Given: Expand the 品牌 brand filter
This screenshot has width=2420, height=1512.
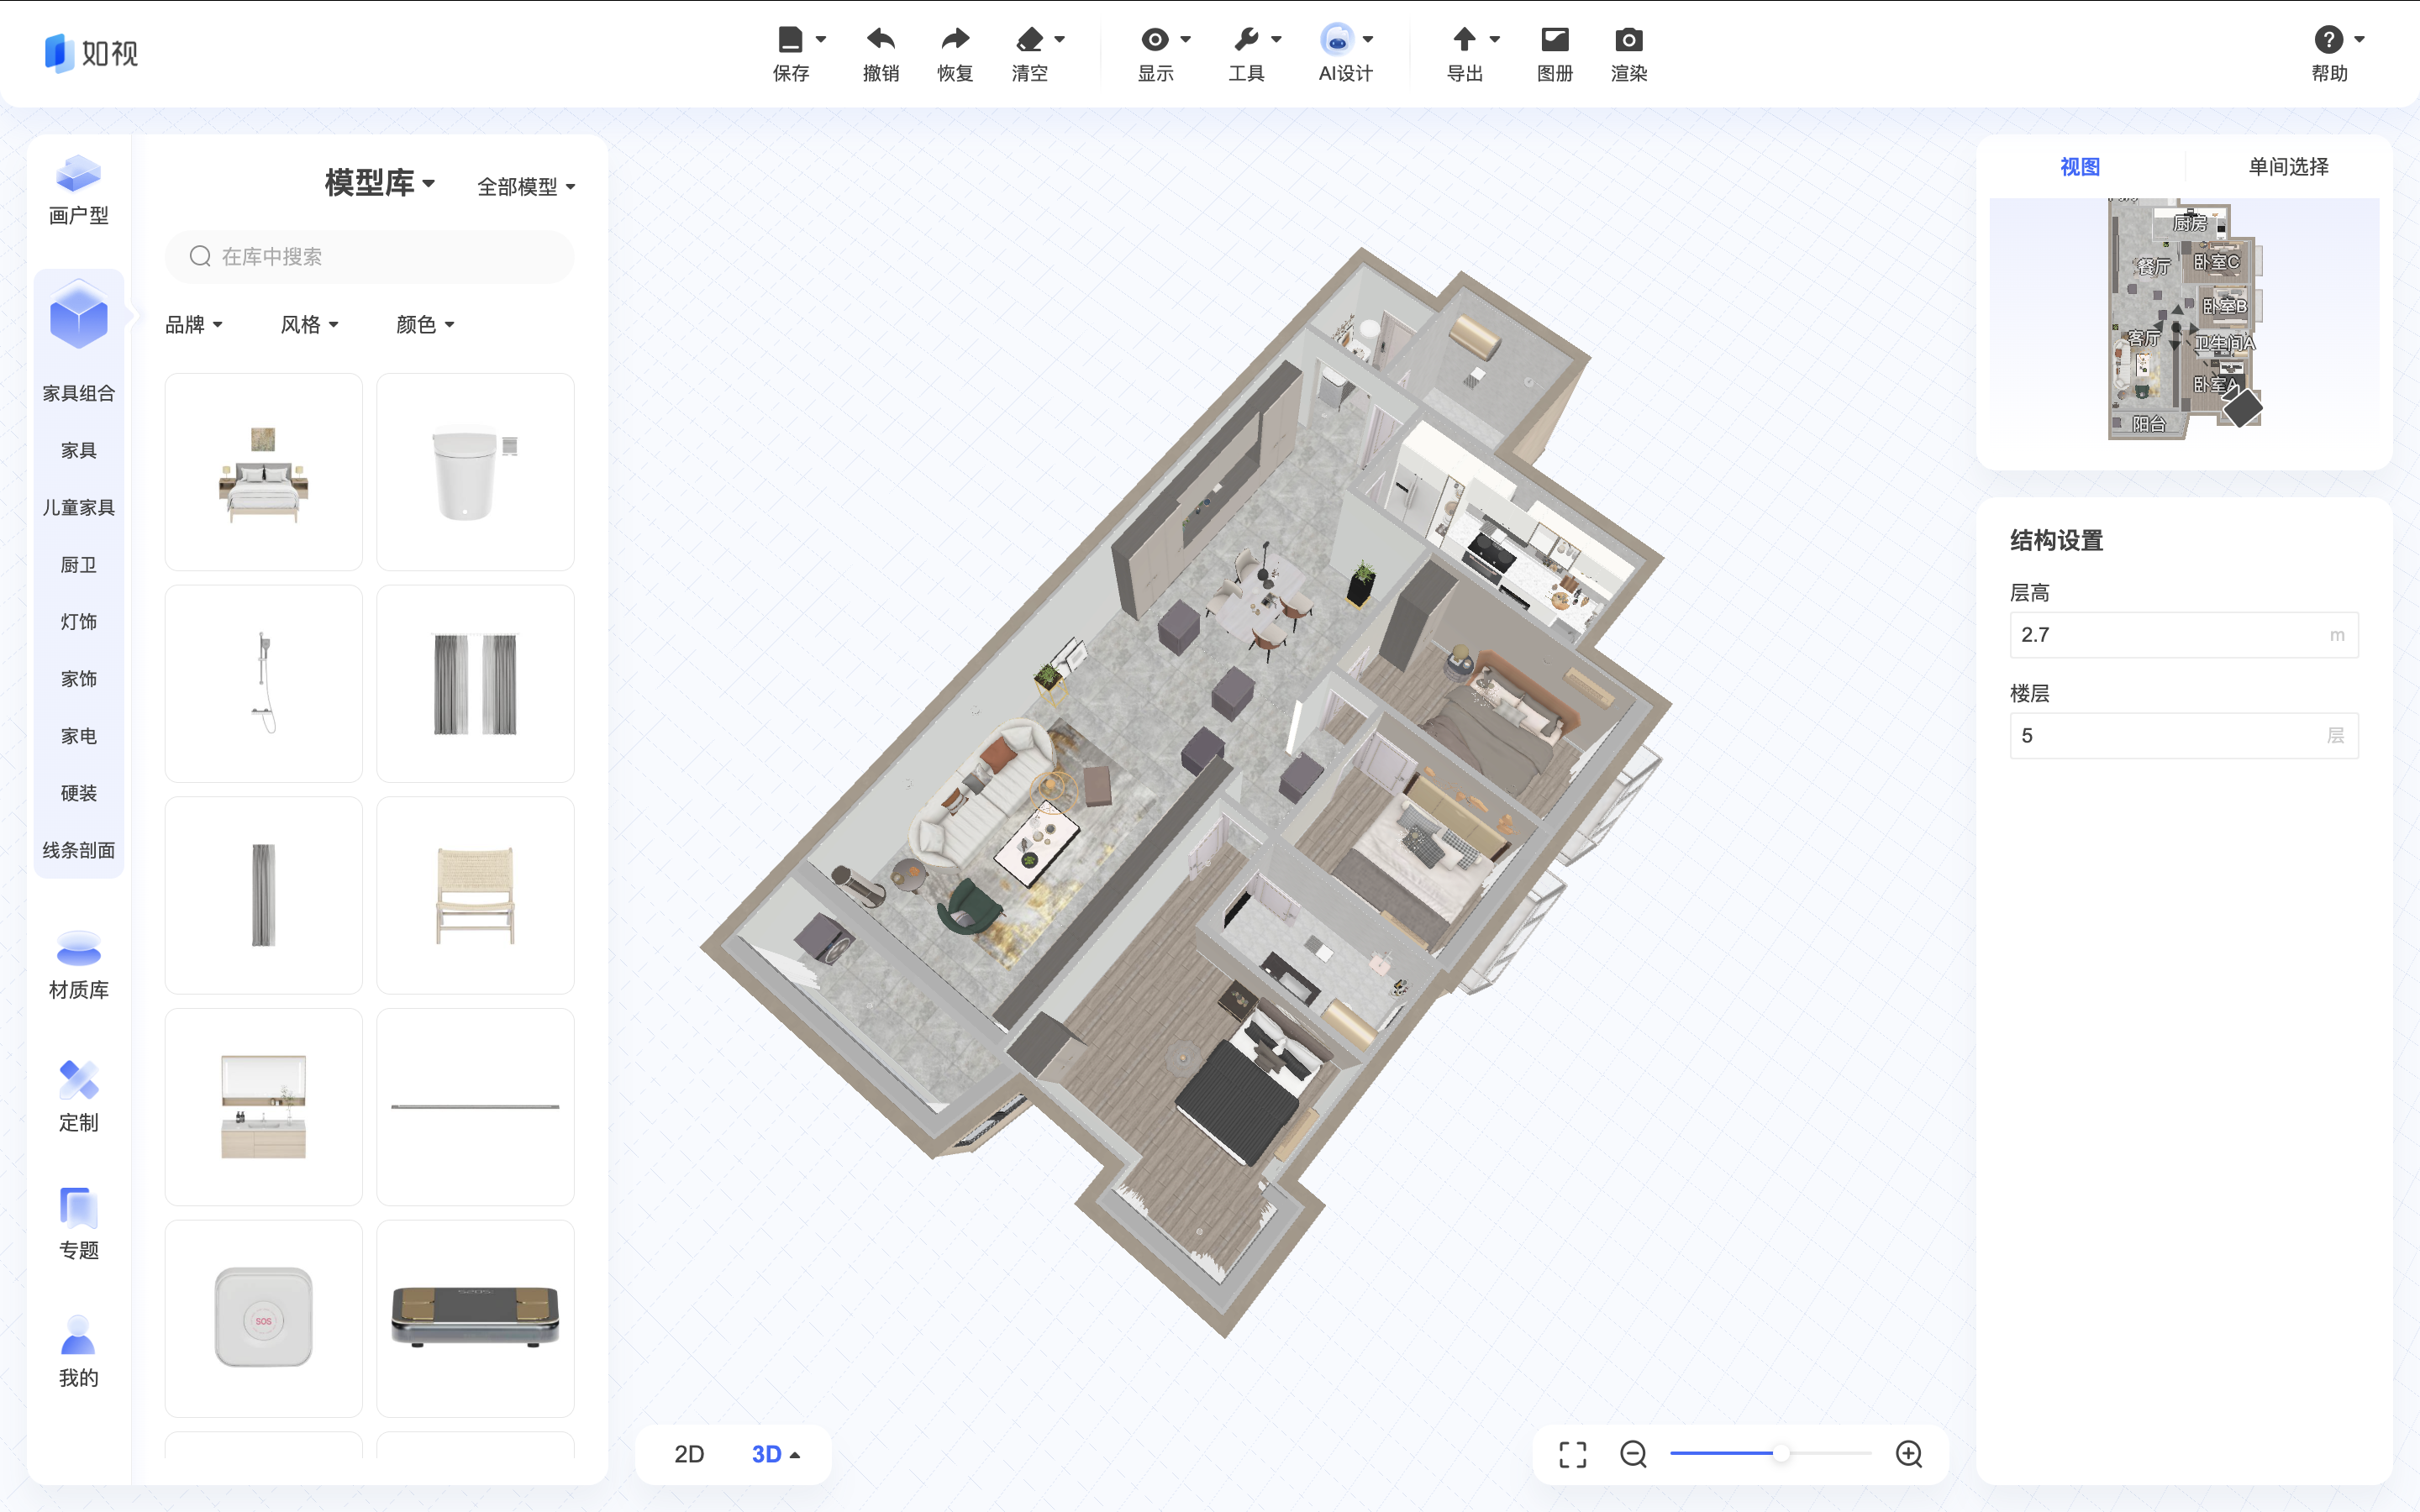Looking at the screenshot, I should tap(193, 325).
